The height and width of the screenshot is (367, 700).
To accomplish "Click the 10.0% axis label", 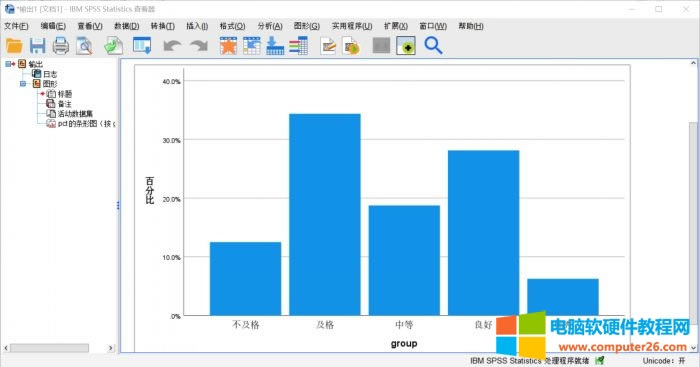I will pos(171,257).
